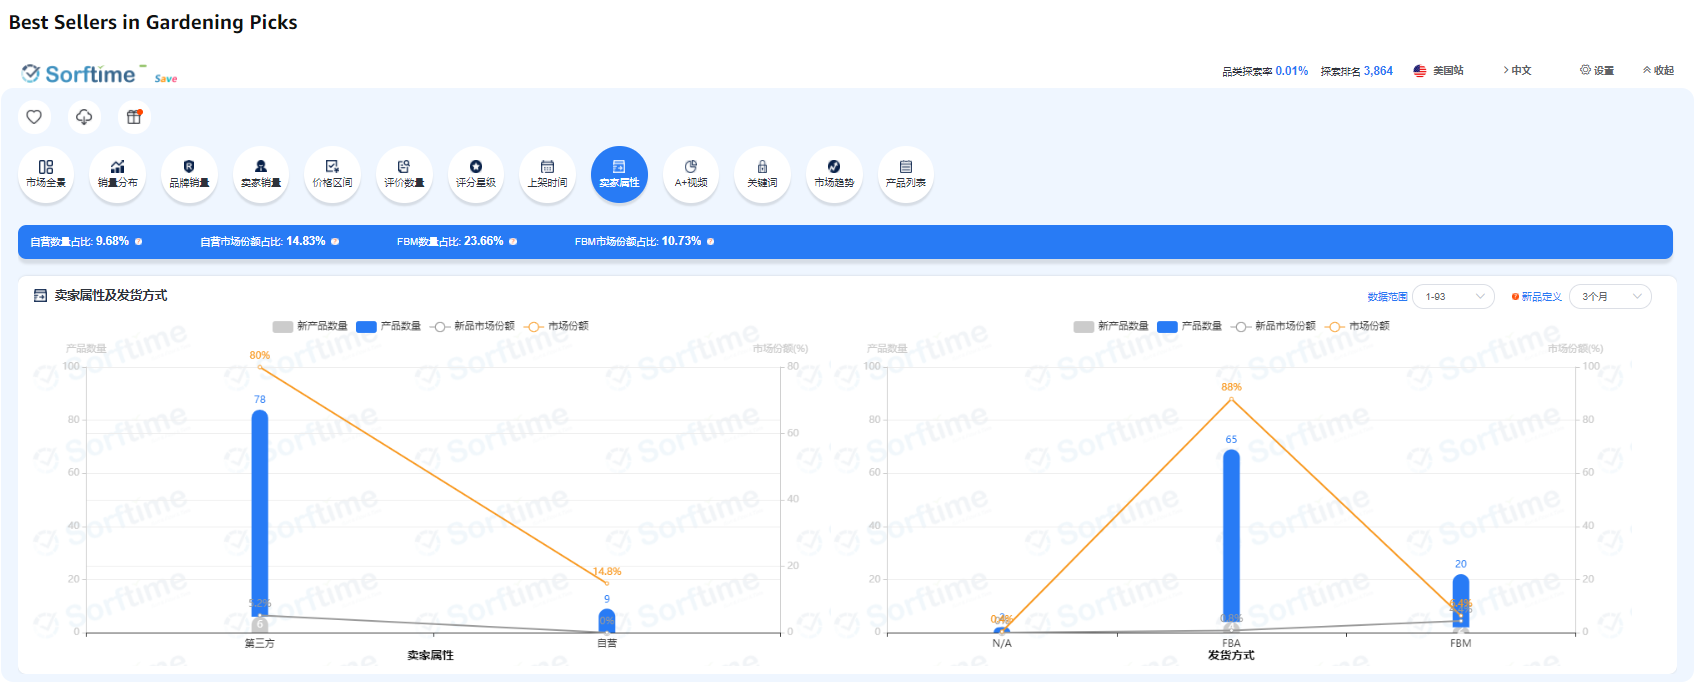
Task: Click the heart favorite icon
Action: click(34, 117)
